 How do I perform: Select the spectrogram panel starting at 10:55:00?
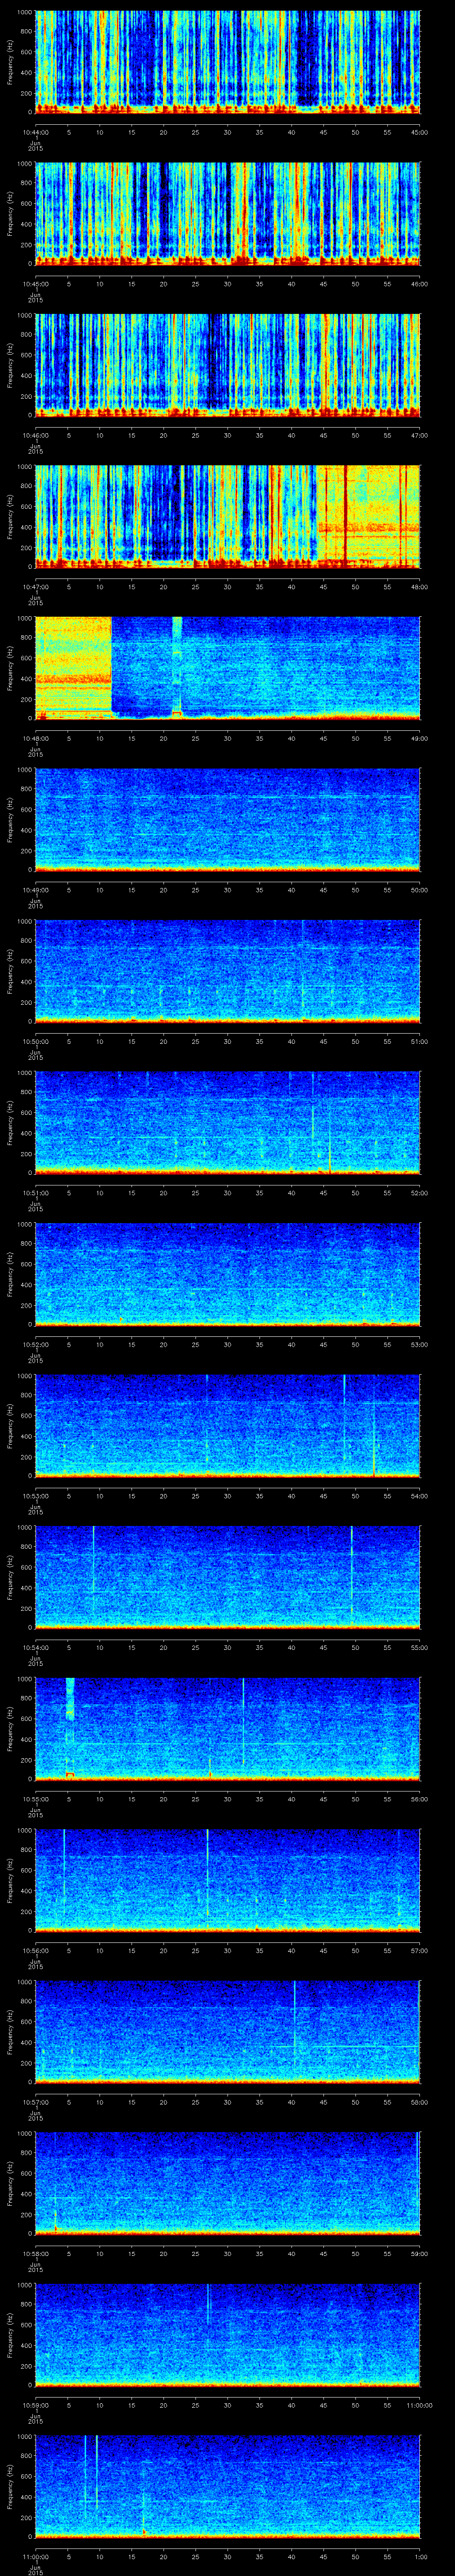click(x=227, y=1729)
